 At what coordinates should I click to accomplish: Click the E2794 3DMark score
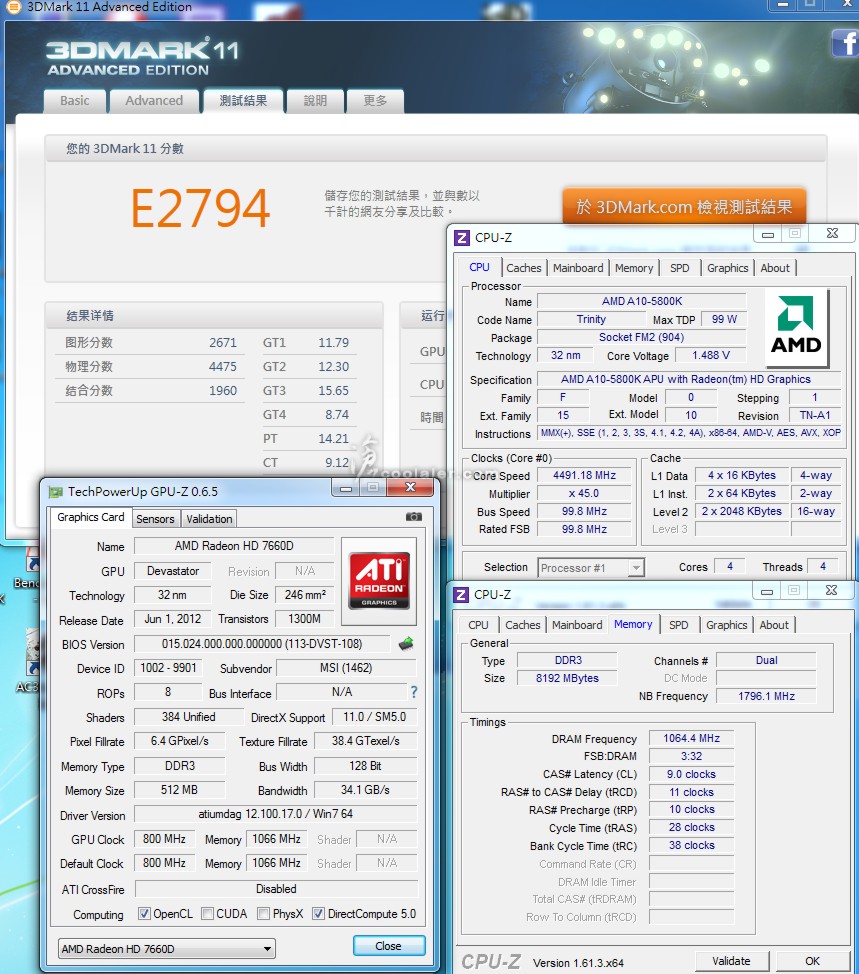[201, 207]
